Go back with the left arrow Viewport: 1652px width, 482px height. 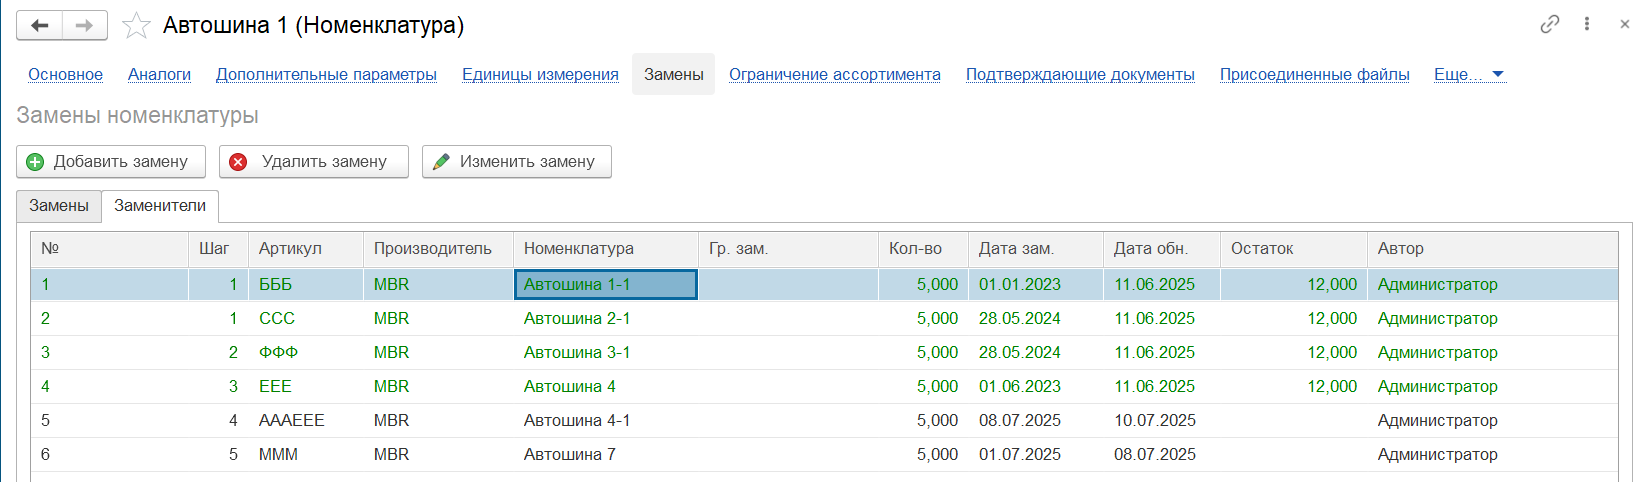[40, 25]
